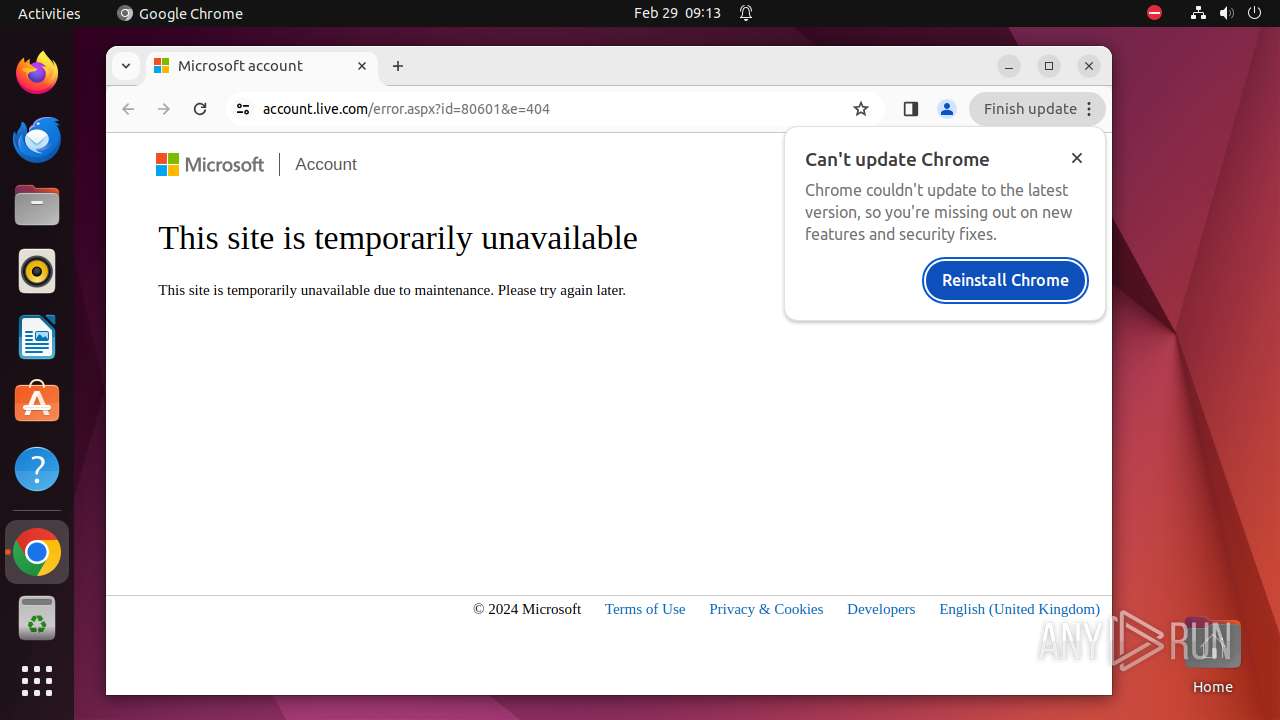Click the power icon in system tray
This screenshot has width=1280, height=720.
tap(1254, 13)
